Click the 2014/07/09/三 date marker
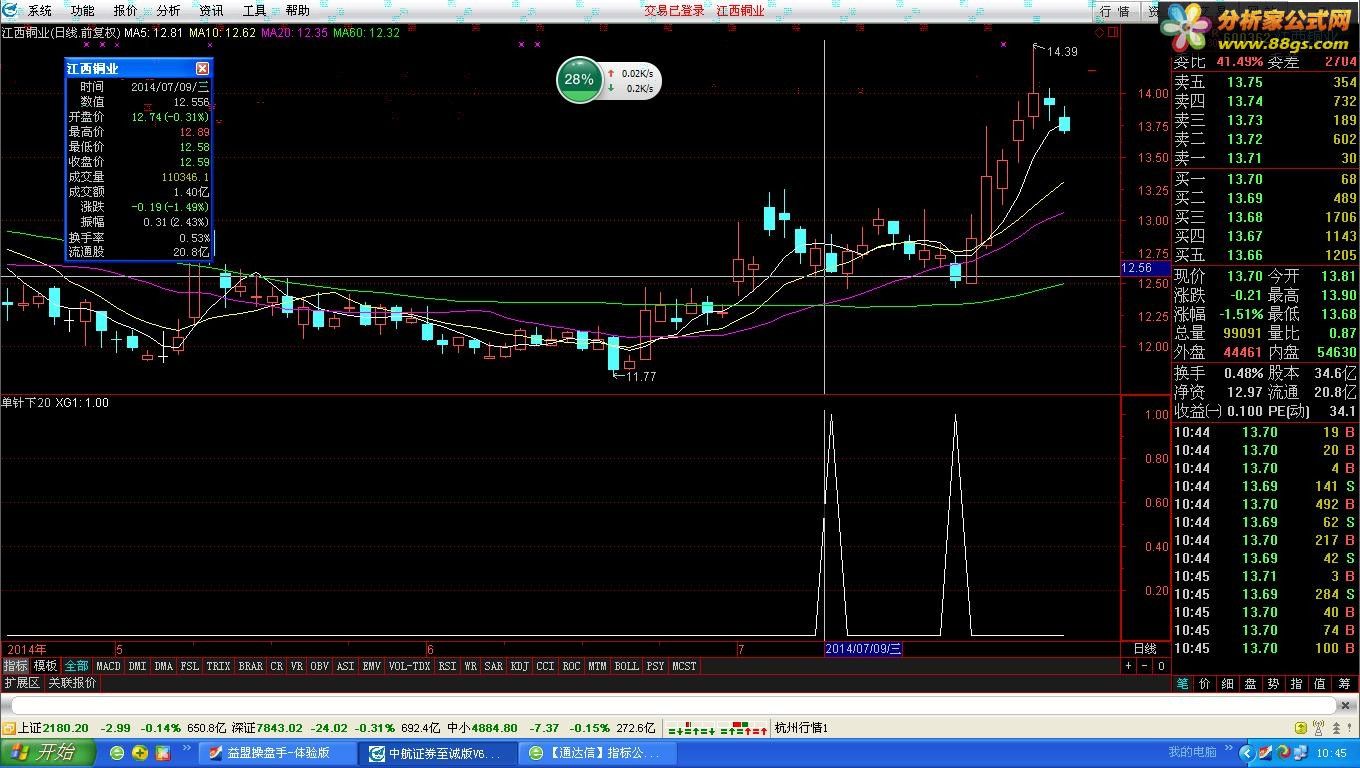This screenshot has width=1360, height=768. click(x=863, y=649)
